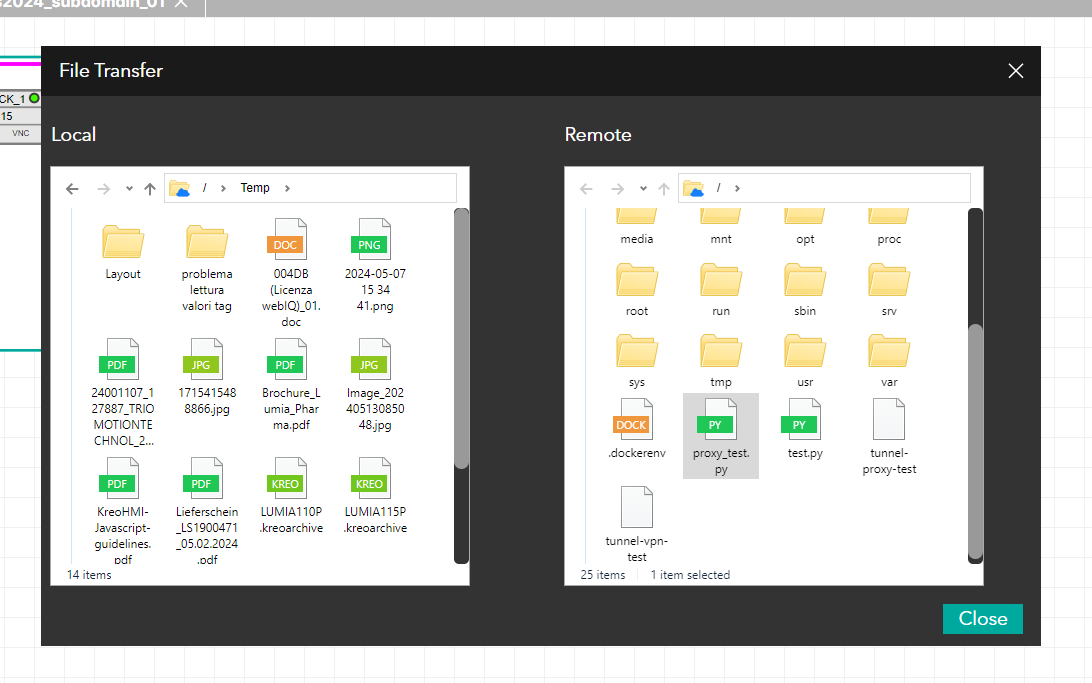This screenshot has height=683, width=1092.
Task: Go up one level in Local panel
Action: [150, 188]
